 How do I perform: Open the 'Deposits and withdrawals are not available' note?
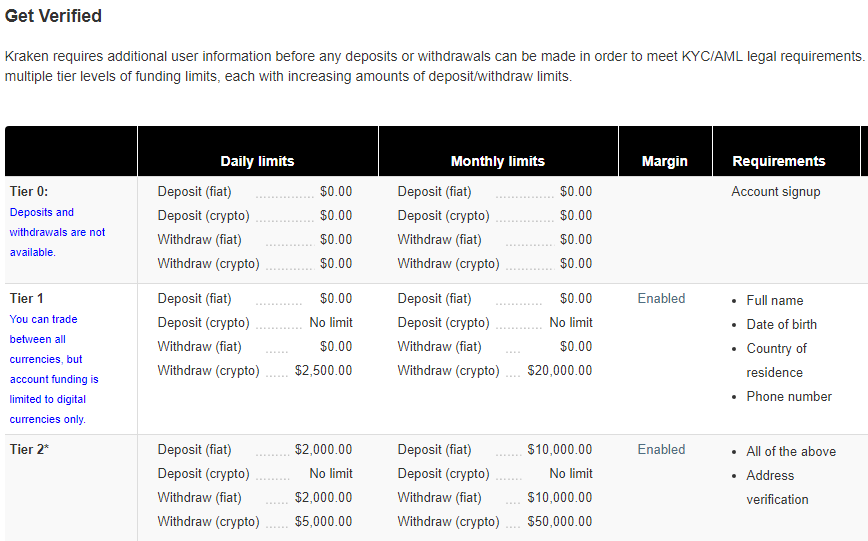click(57, 232)
